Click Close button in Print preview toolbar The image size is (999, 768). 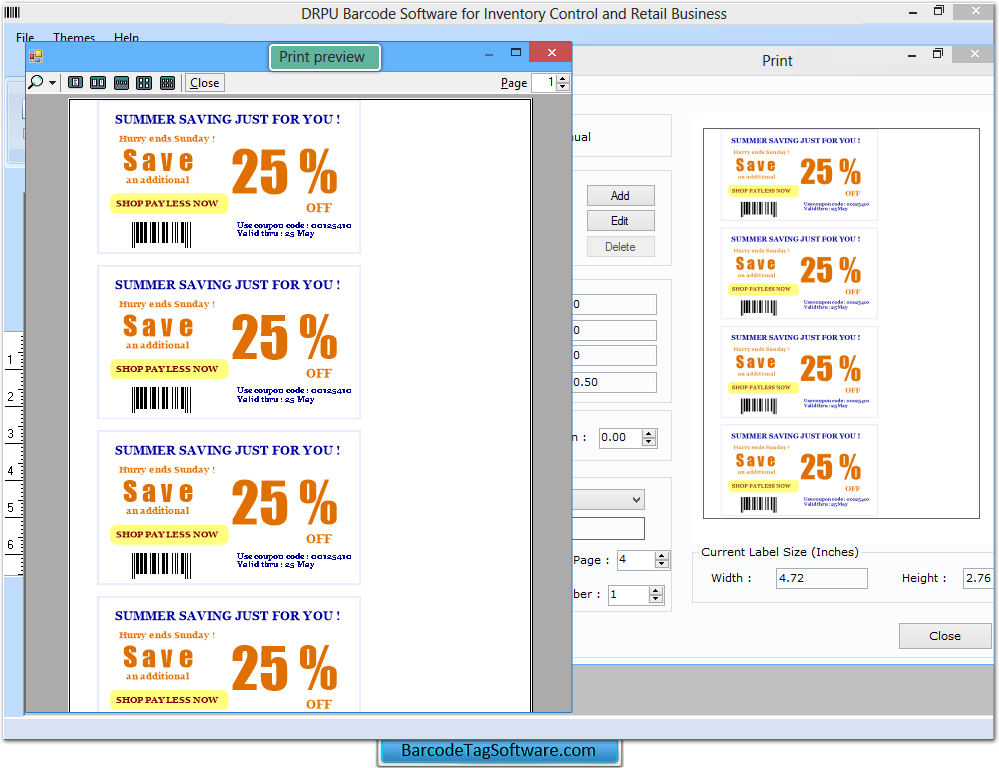pos(205,83)
